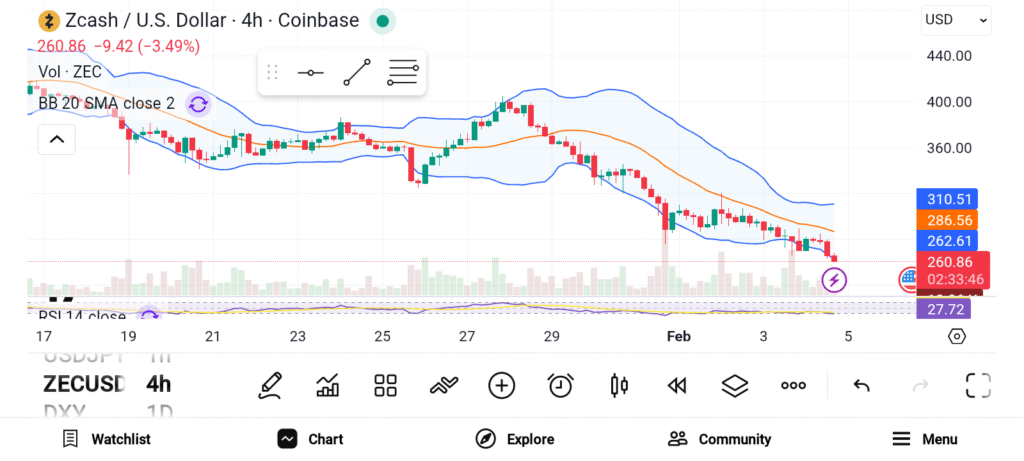The height and width of the screenshot is (461, 1024).
Task: Open the USD currency dropdown
Action: (956, 19)
